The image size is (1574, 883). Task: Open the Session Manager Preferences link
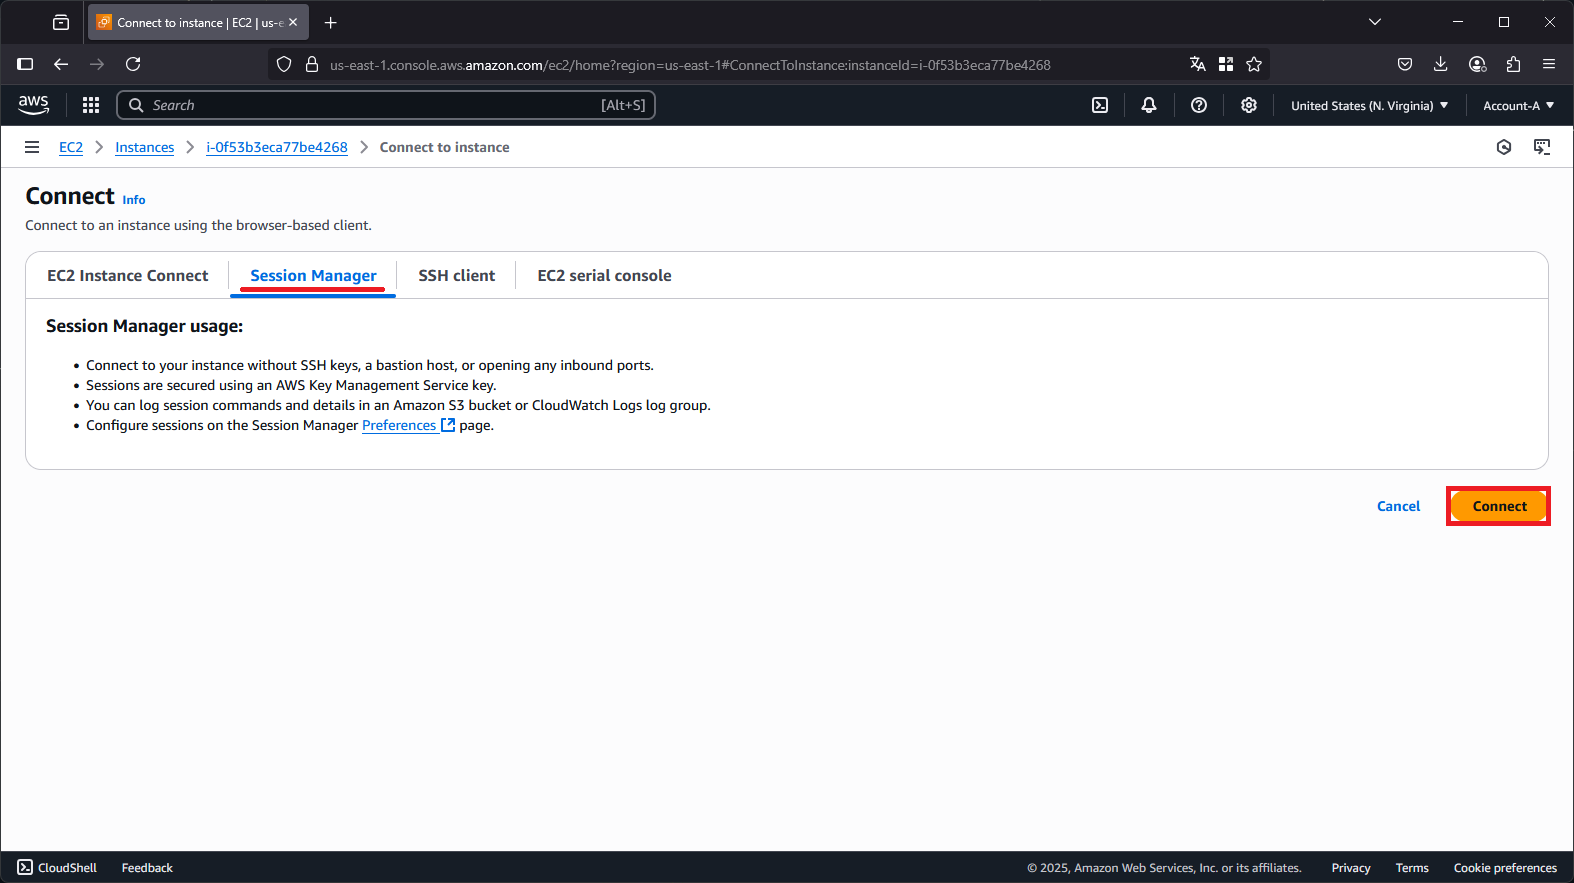[x=408, y=425]
